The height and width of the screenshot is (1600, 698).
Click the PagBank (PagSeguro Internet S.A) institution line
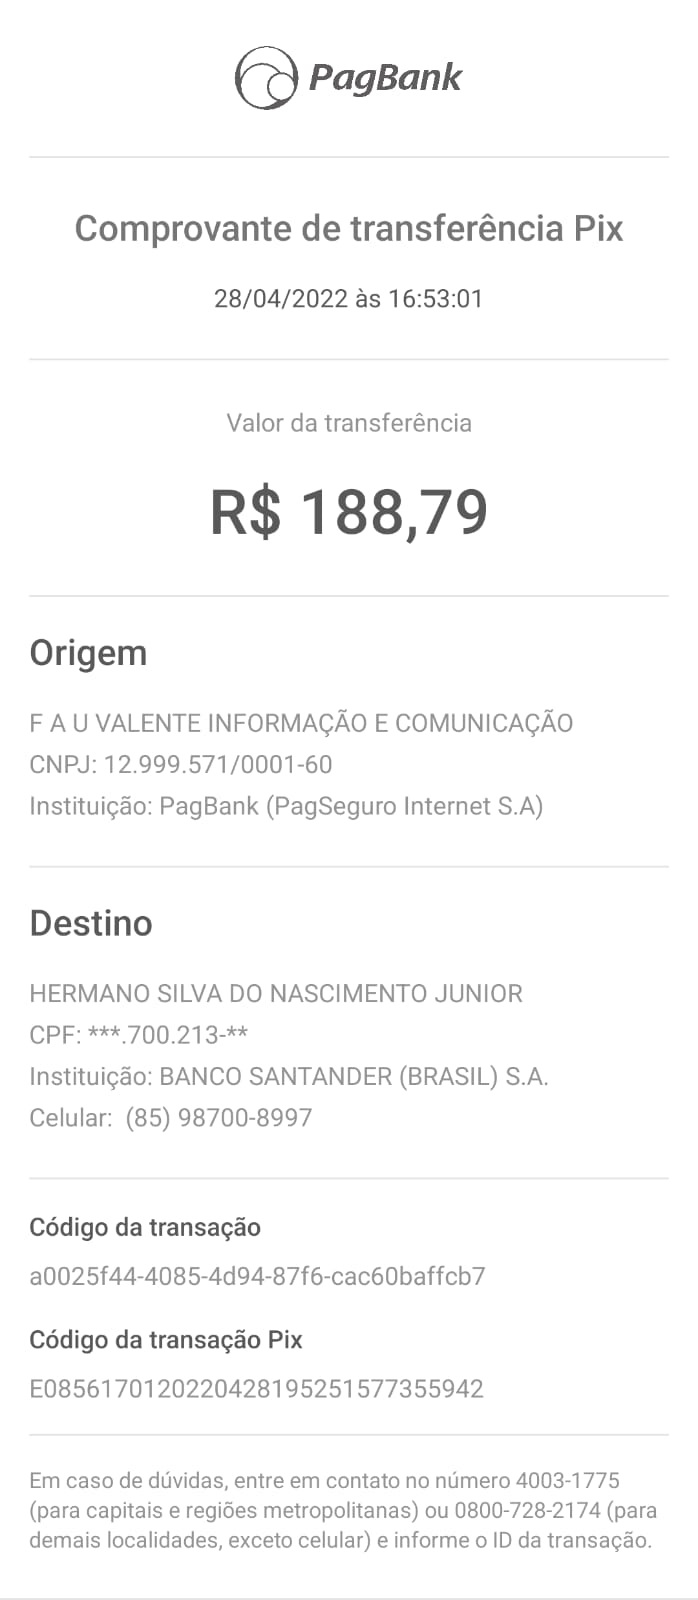click(286, 806)
